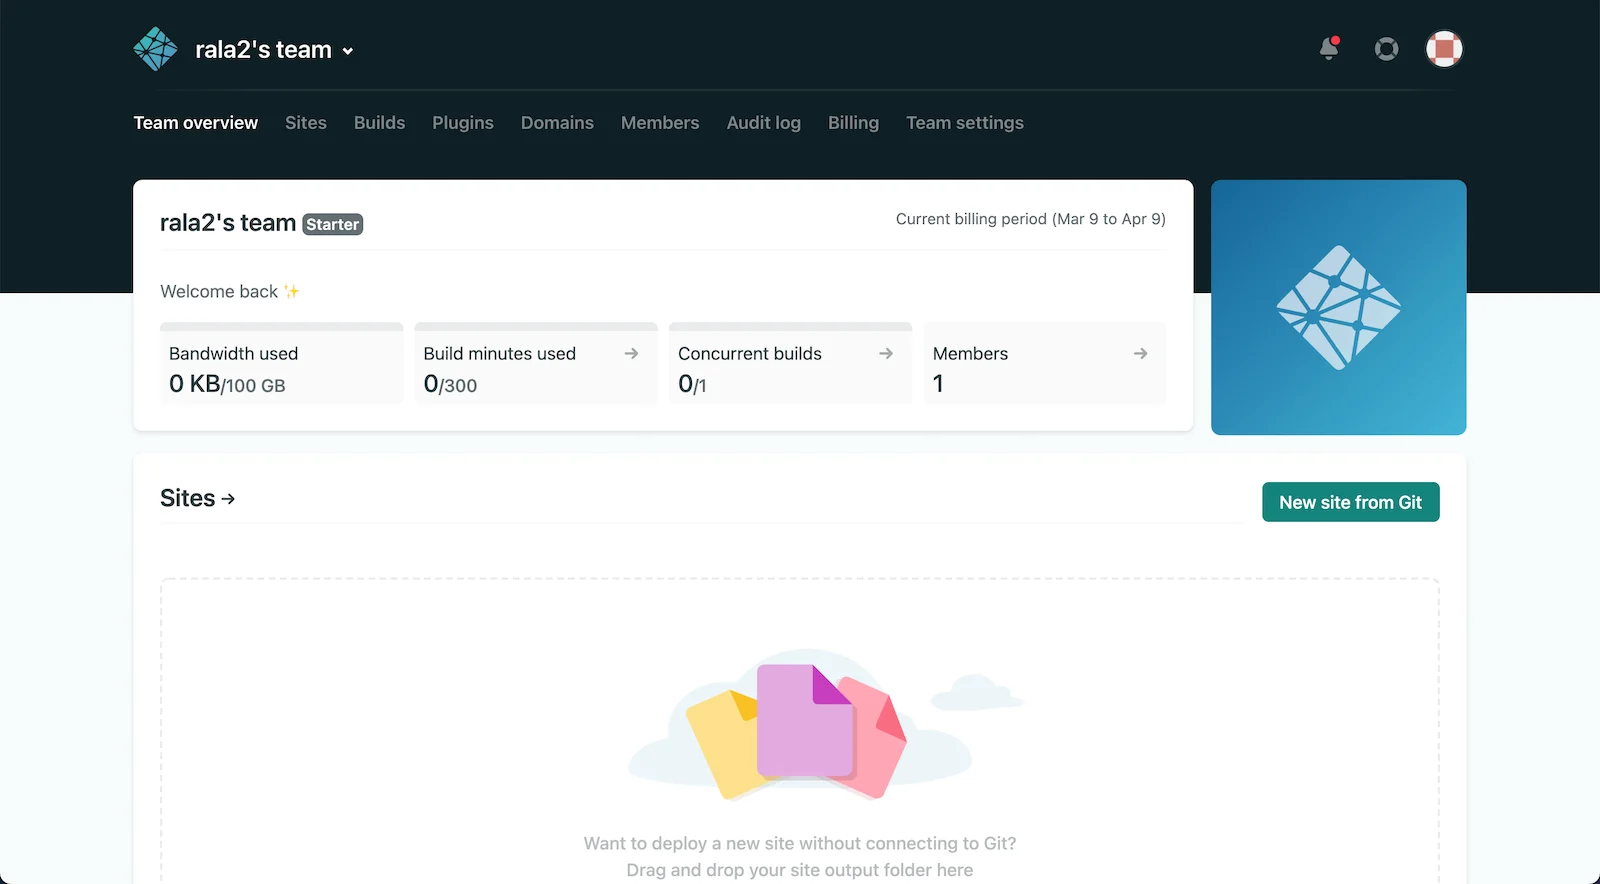
Task: Go to Team settings tab
Action: pos(965,123)
